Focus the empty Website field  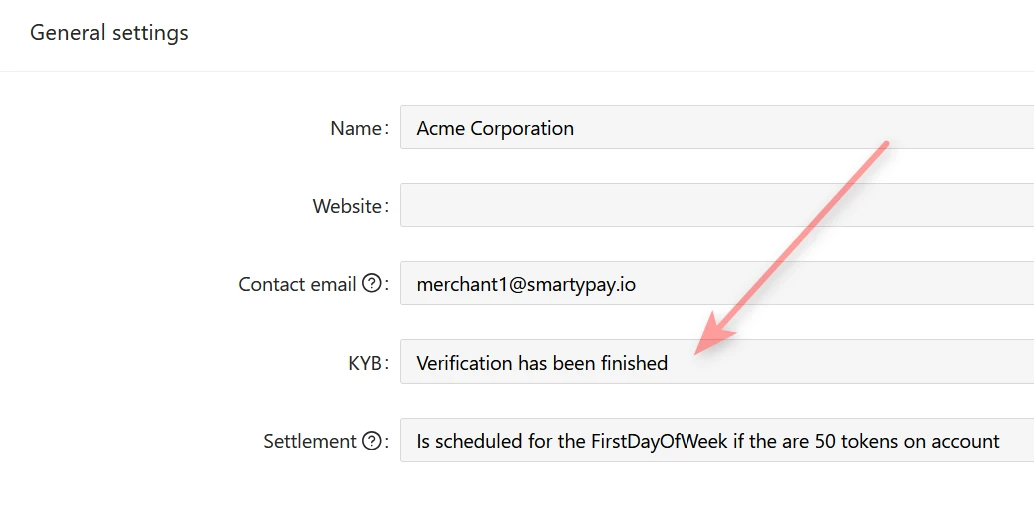tap(716, 206)
